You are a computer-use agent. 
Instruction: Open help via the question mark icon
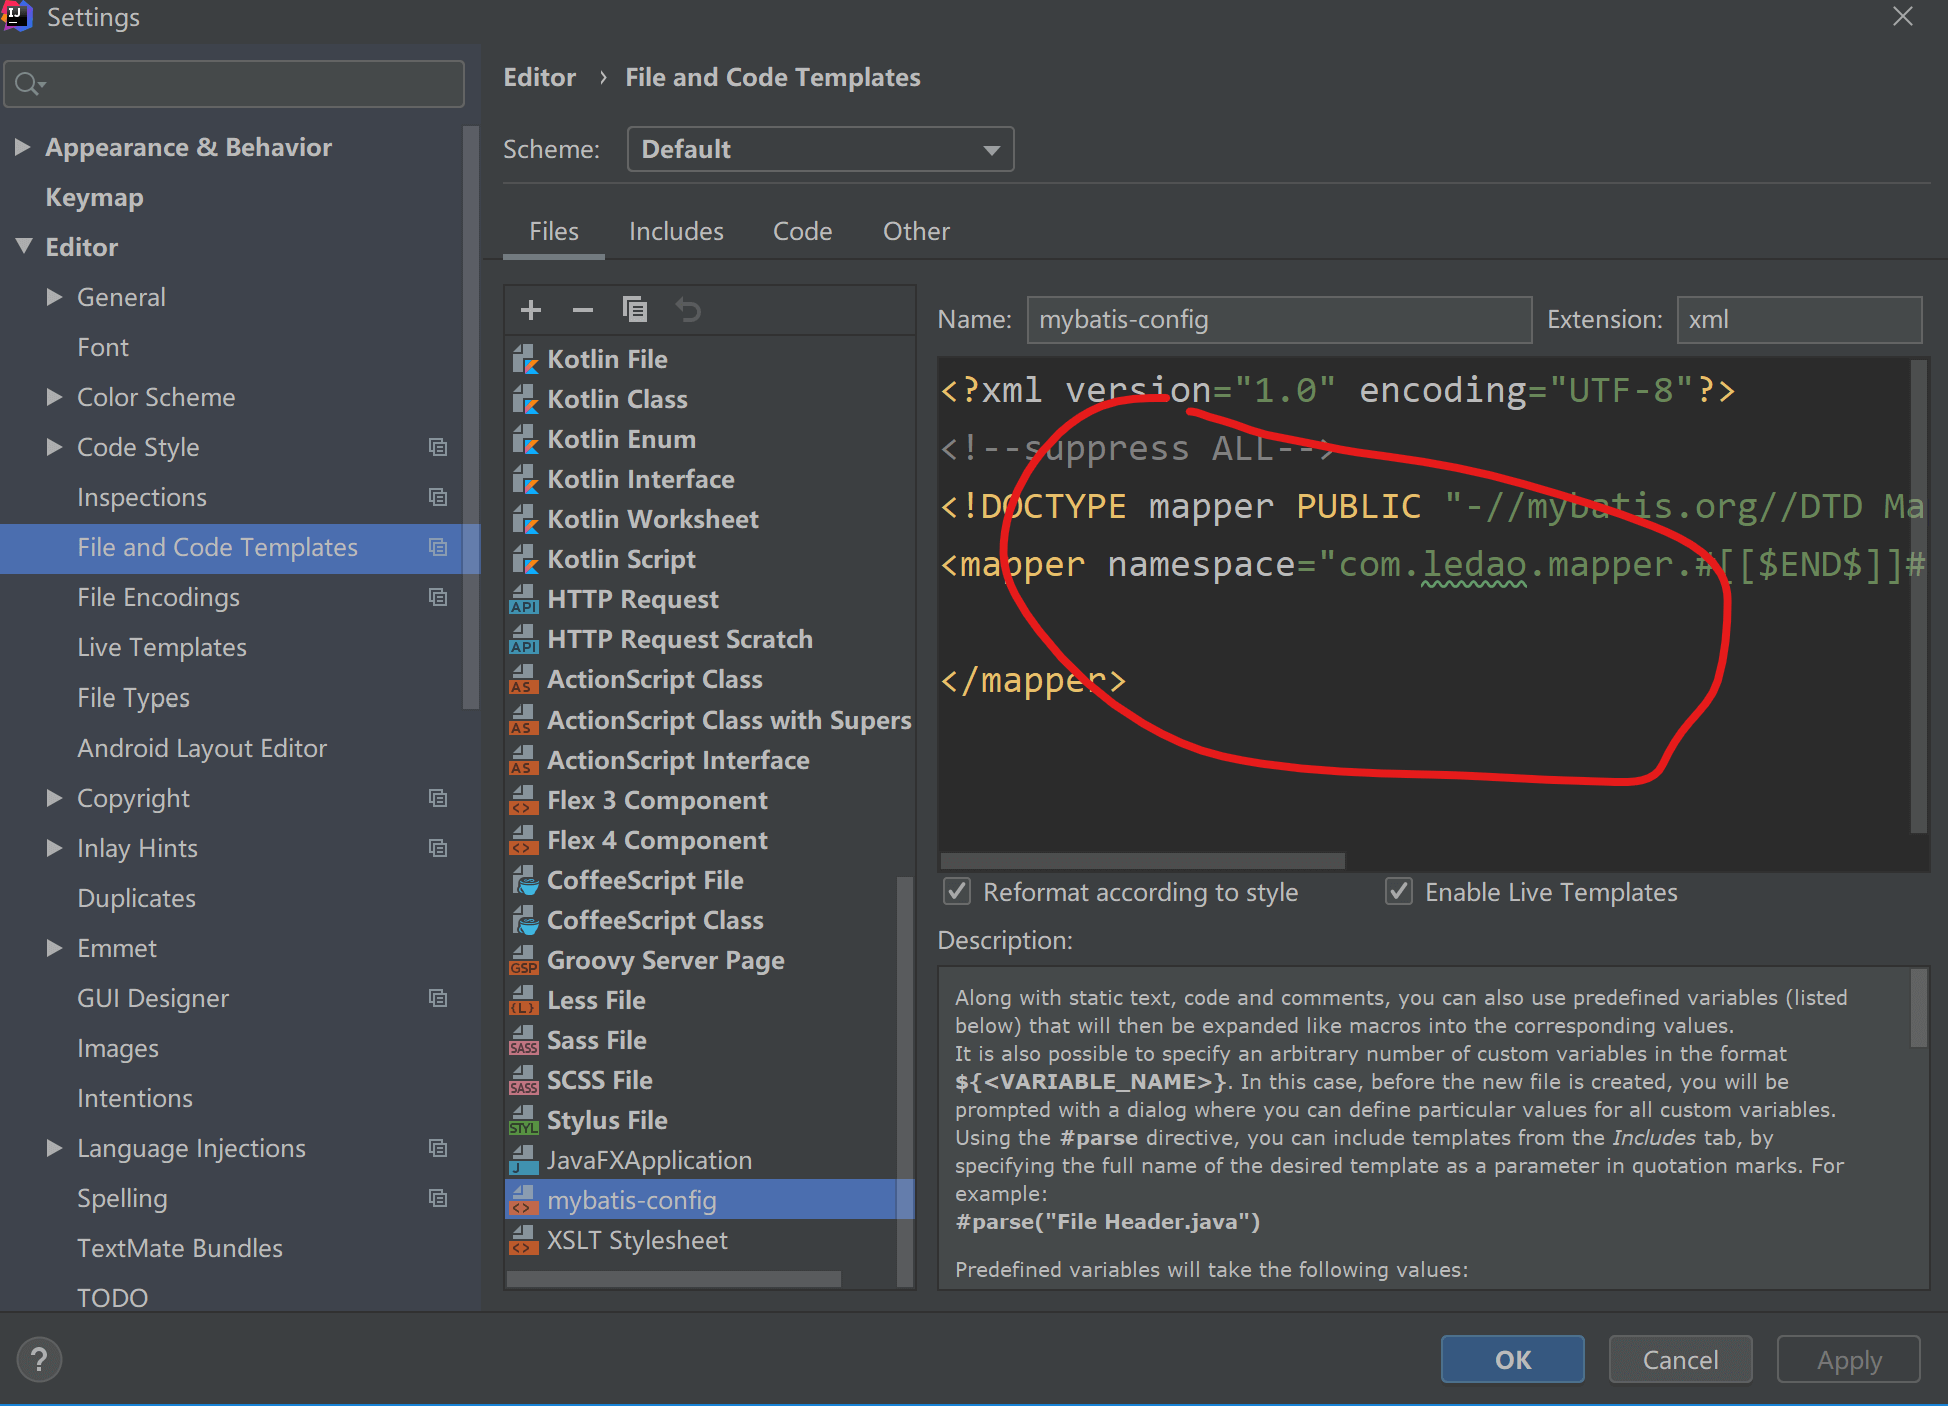click(39, 1359)
